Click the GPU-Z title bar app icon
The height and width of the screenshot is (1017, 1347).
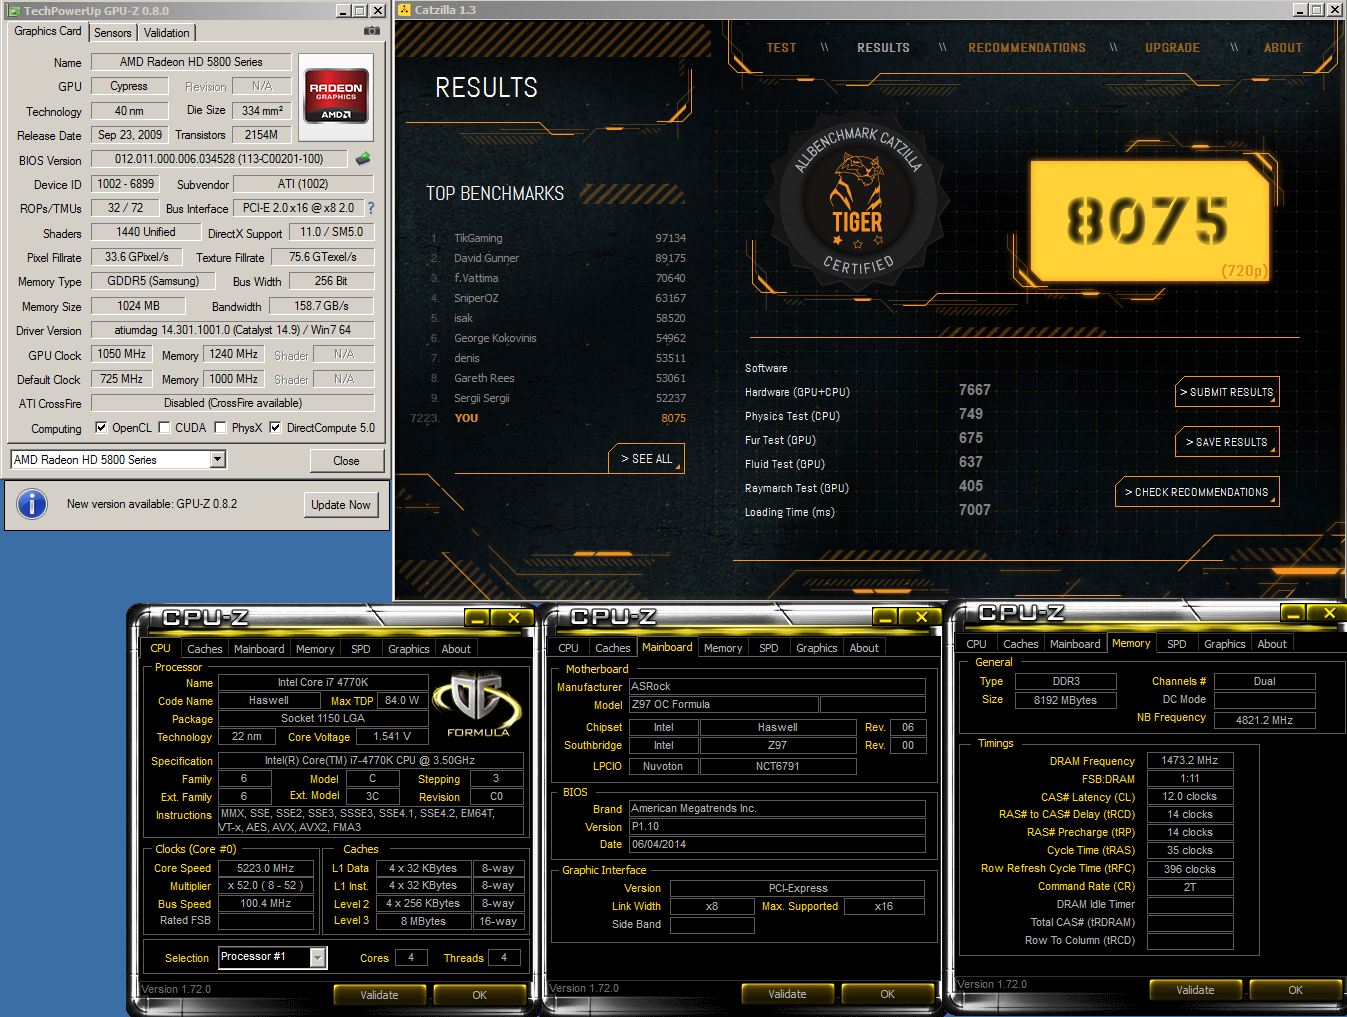(13, 10)
